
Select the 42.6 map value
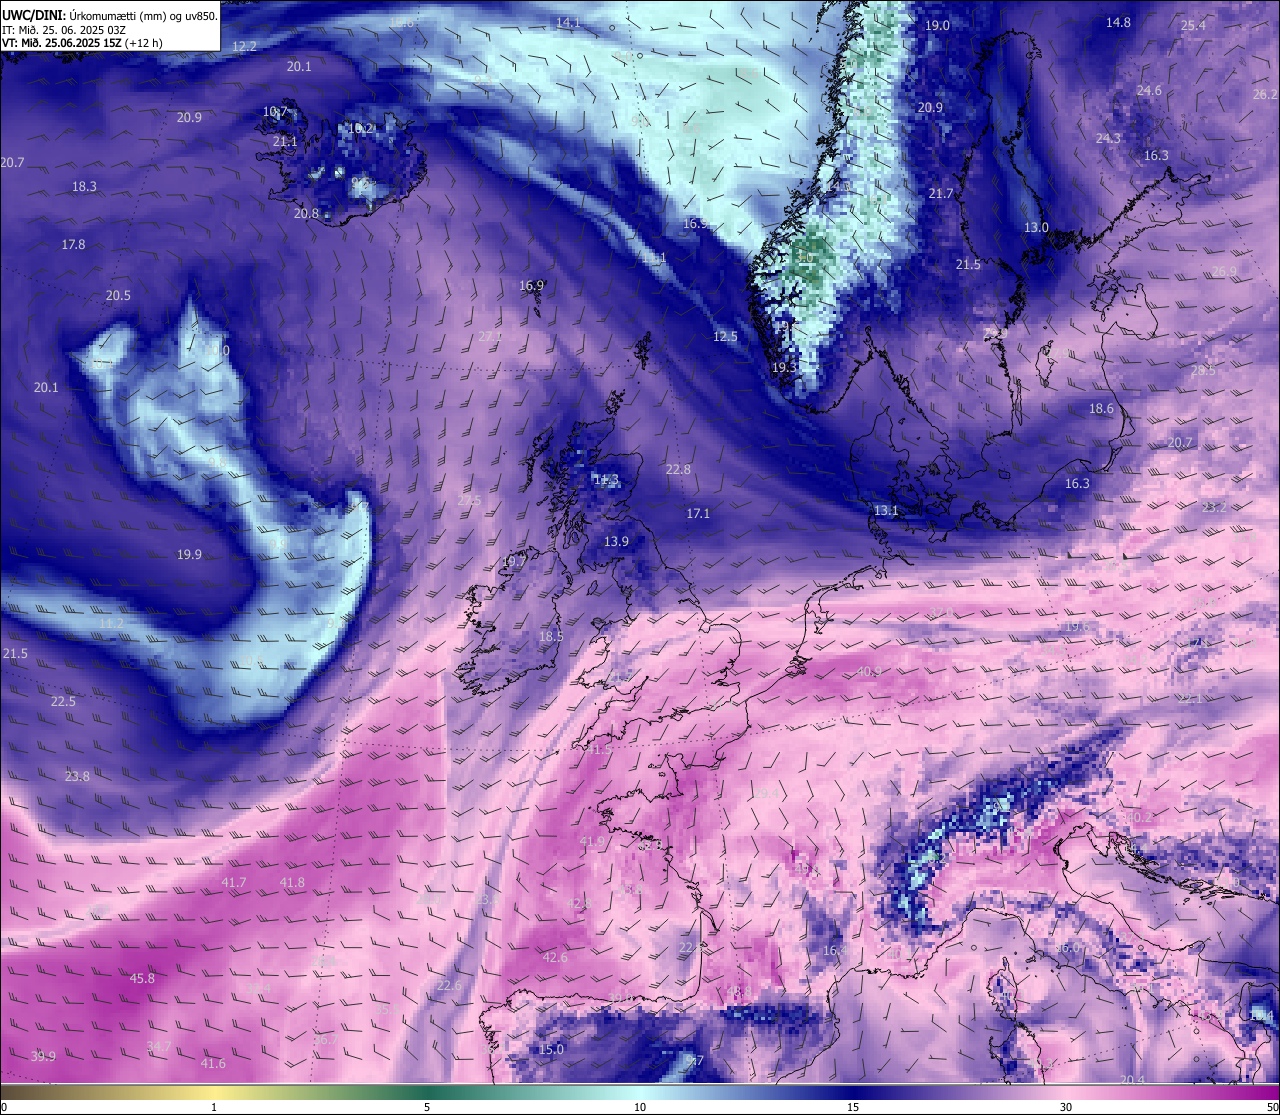555,957
